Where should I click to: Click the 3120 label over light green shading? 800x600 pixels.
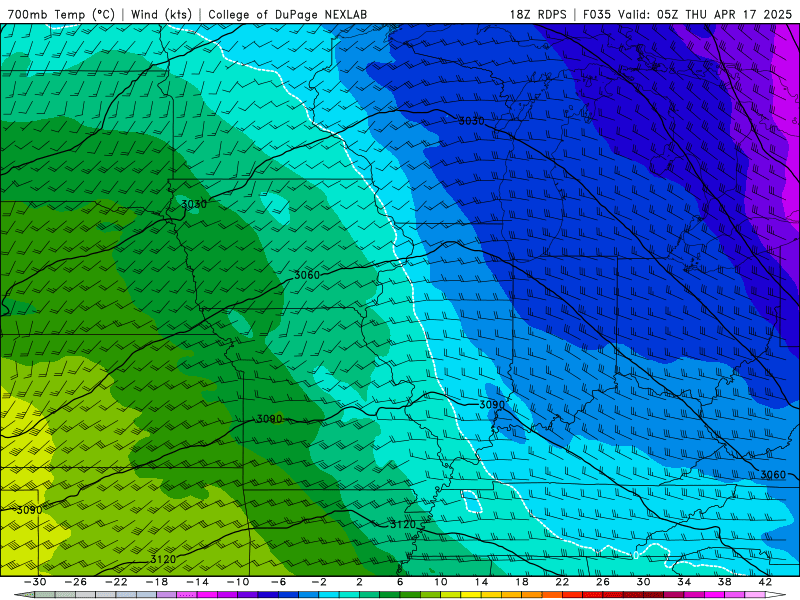[163, 559]
